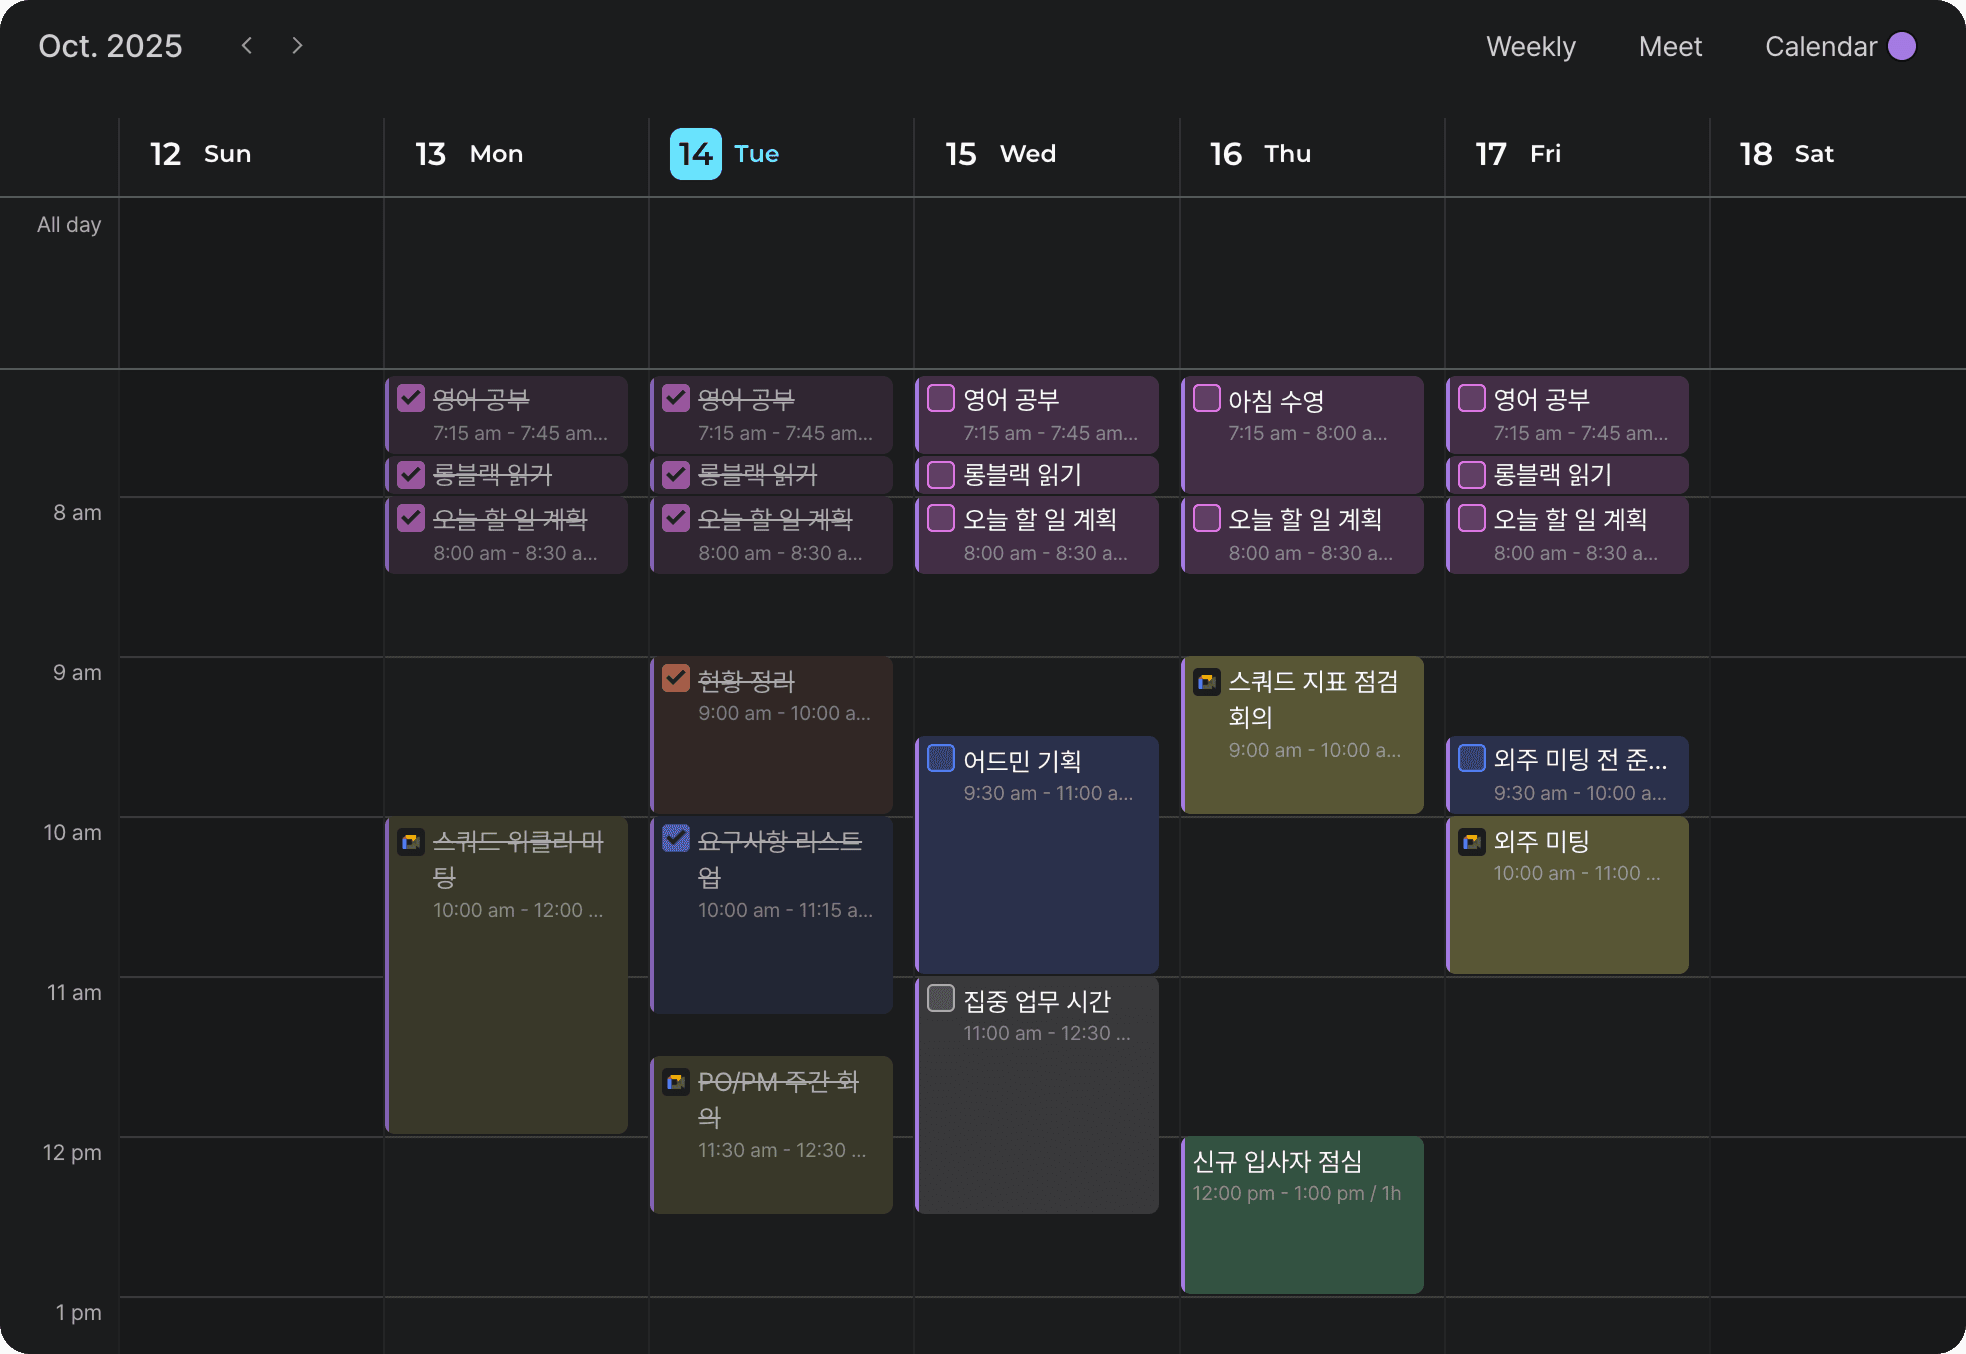Open the Meet menu item
The width and height of the screenshot is (1966, 1354).
[1669, 47]
